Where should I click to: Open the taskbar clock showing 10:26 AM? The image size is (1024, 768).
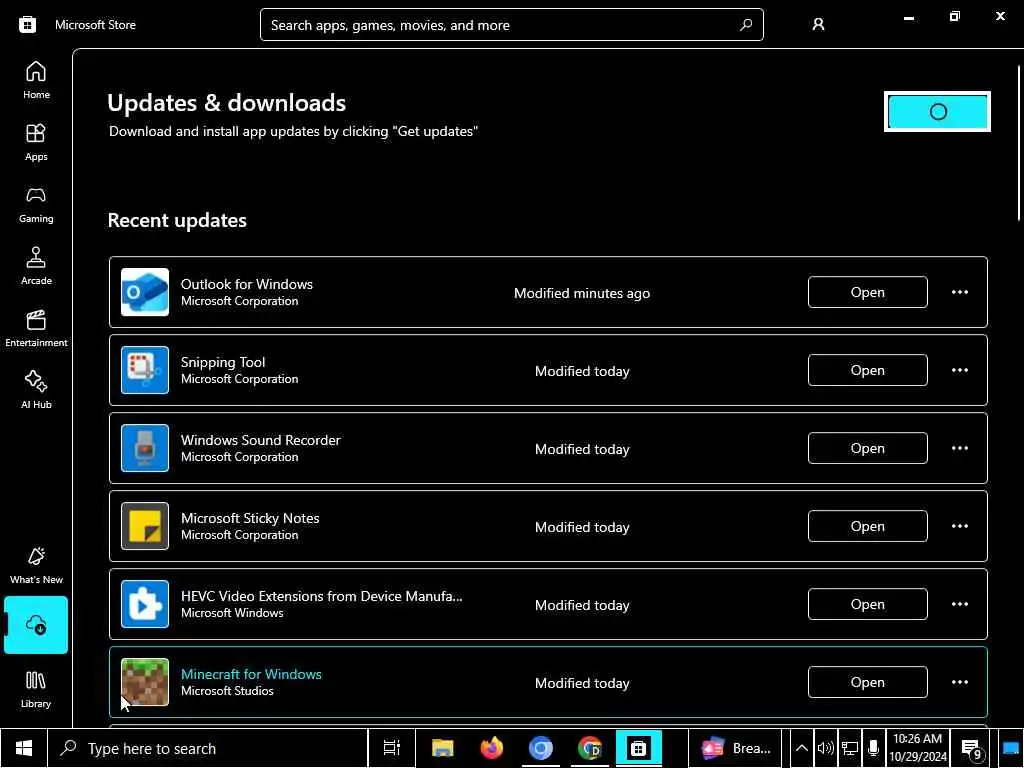tap(918, 748)
